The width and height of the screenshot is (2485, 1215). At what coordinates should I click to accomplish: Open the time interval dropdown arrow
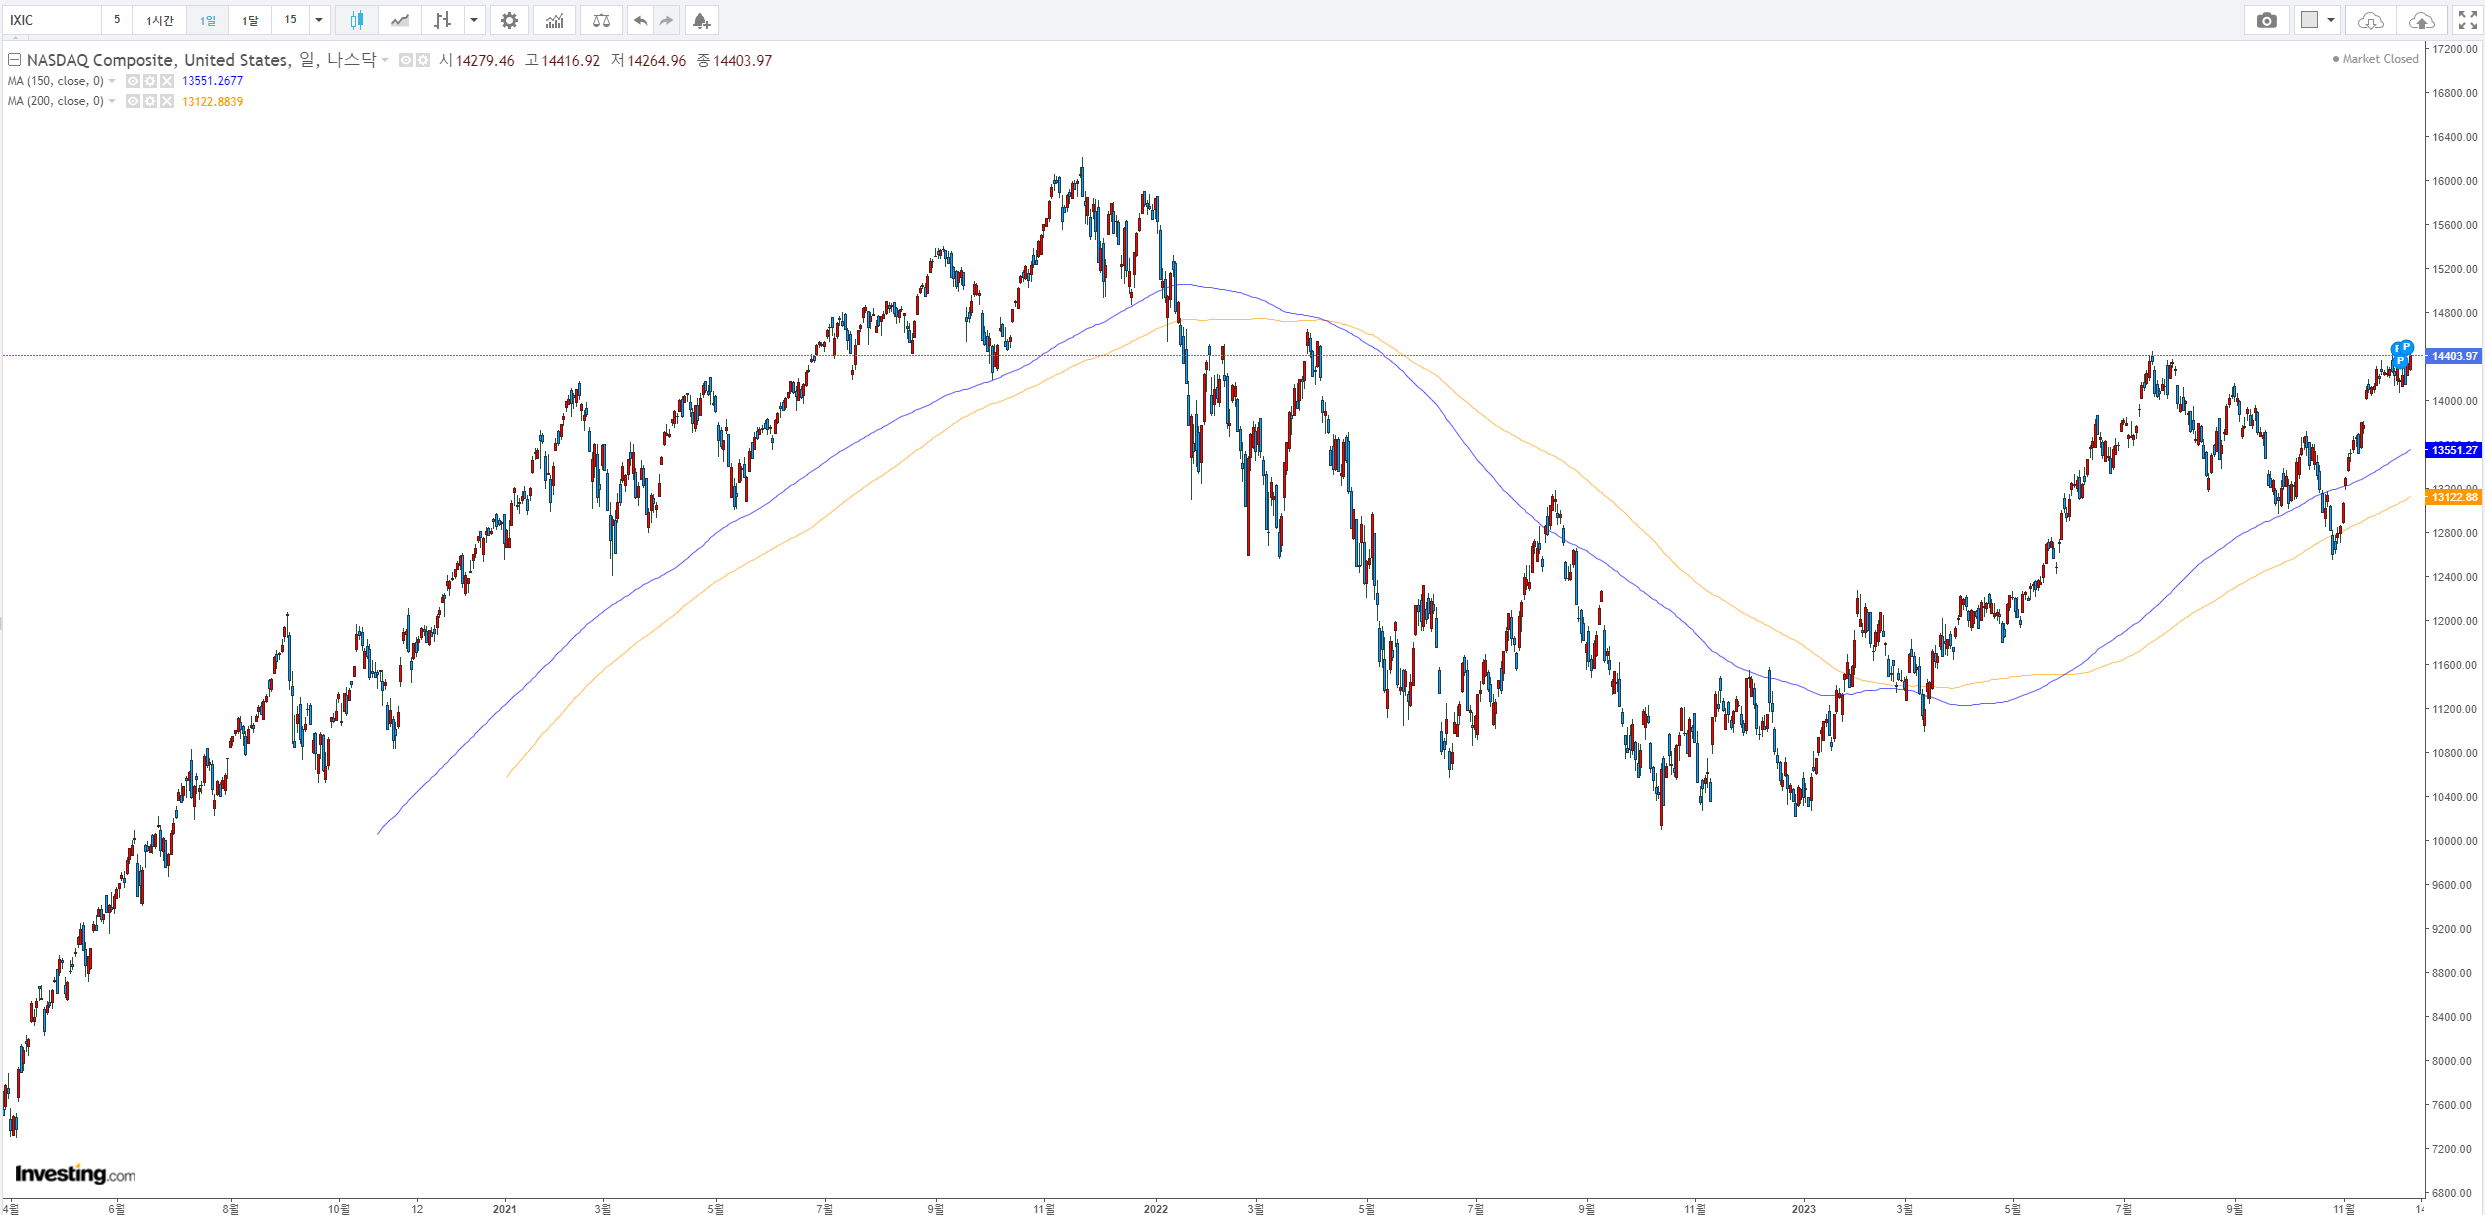pos(319,20)
